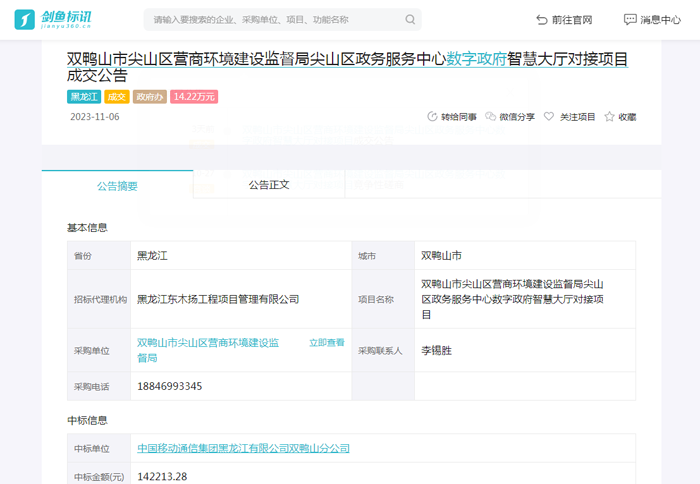The height and width of the screenshot is (484, 700).
Task: Click the 黑龙江 region tag
Action: pyautogui.click(x=84, y=97)
